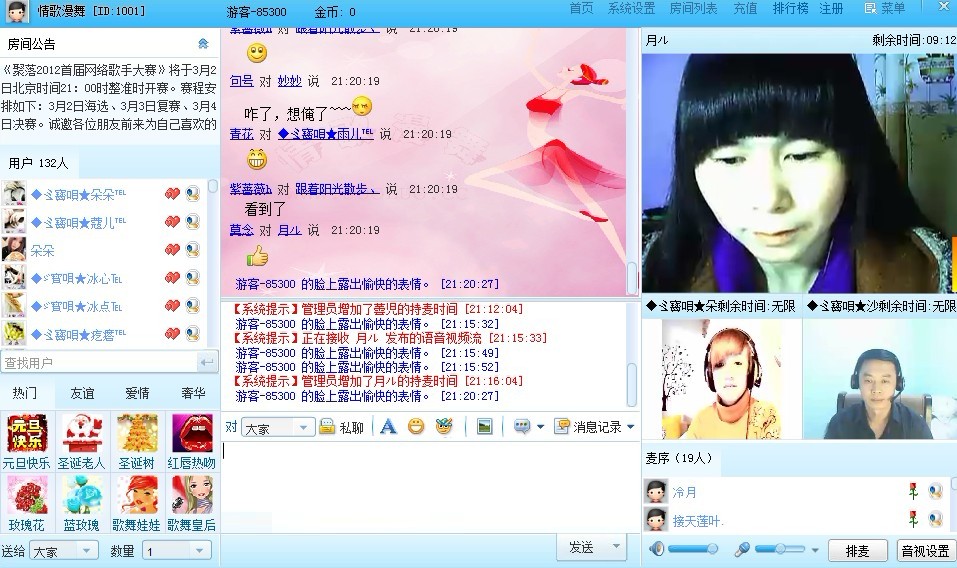Image resolution: width=957 pixels, height=568 pixels.
Task: Click the speaker volume icon
Action: pyautogui.click(x=657, y=549)
